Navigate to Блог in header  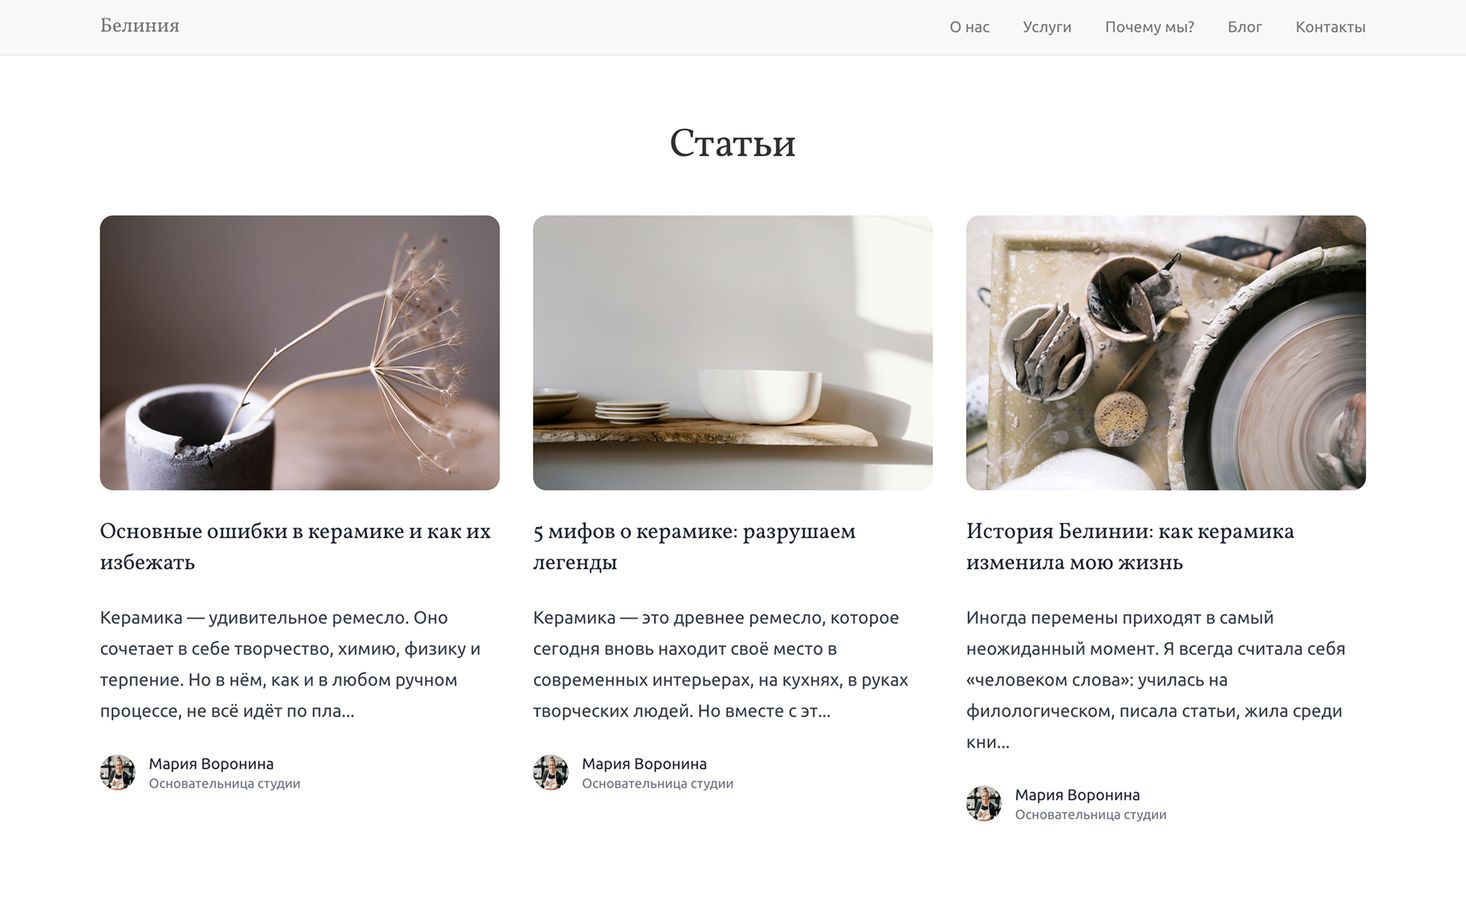coord(1244,27)
